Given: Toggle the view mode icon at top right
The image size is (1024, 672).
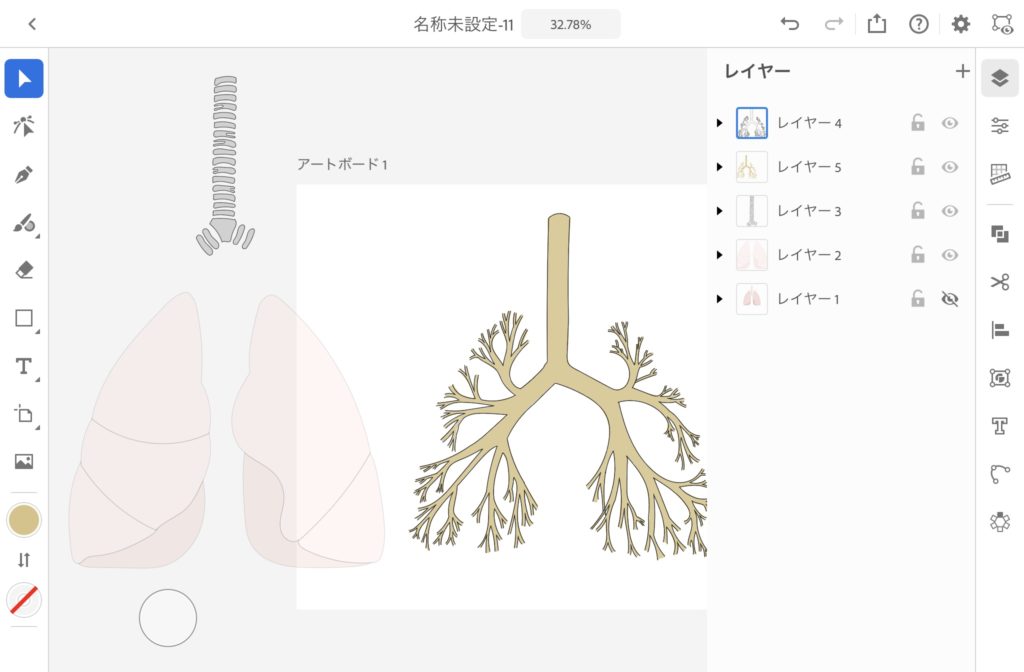Looking at the screenshot, I should coord(1002,24).
